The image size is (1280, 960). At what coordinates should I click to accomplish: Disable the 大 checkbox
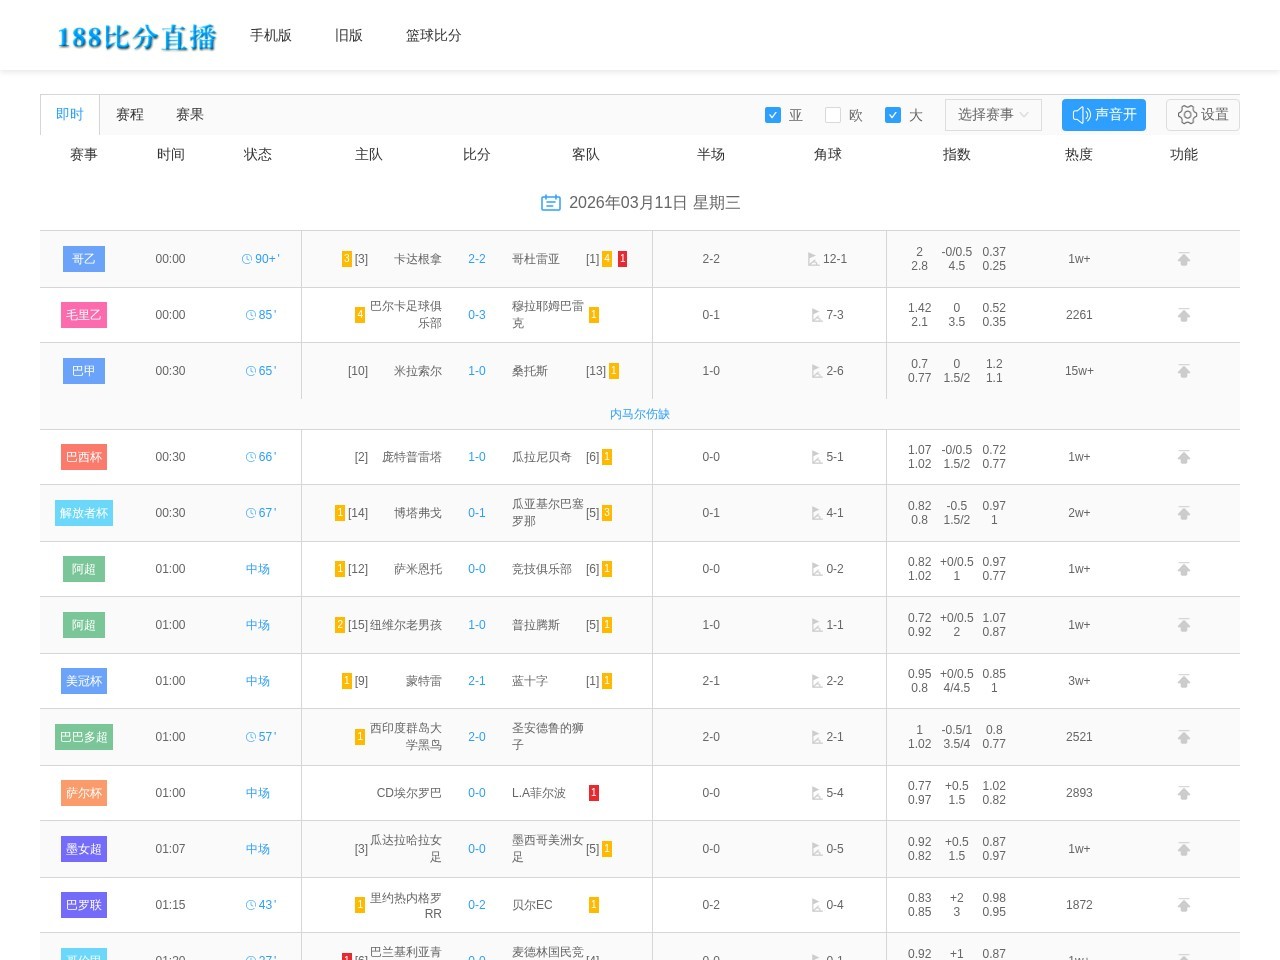[892, 114]
